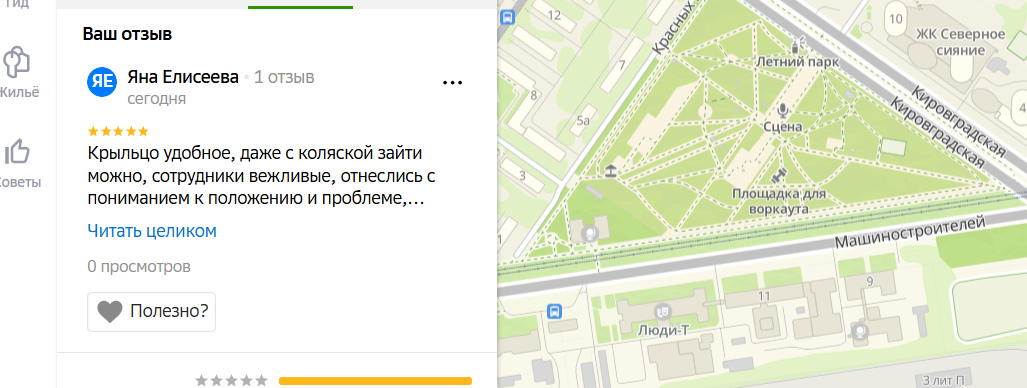Open the Советы thumbs-up sidebar icon
Screen dimensions: 1027x388
pyautogui.click(x=17, y=152)
